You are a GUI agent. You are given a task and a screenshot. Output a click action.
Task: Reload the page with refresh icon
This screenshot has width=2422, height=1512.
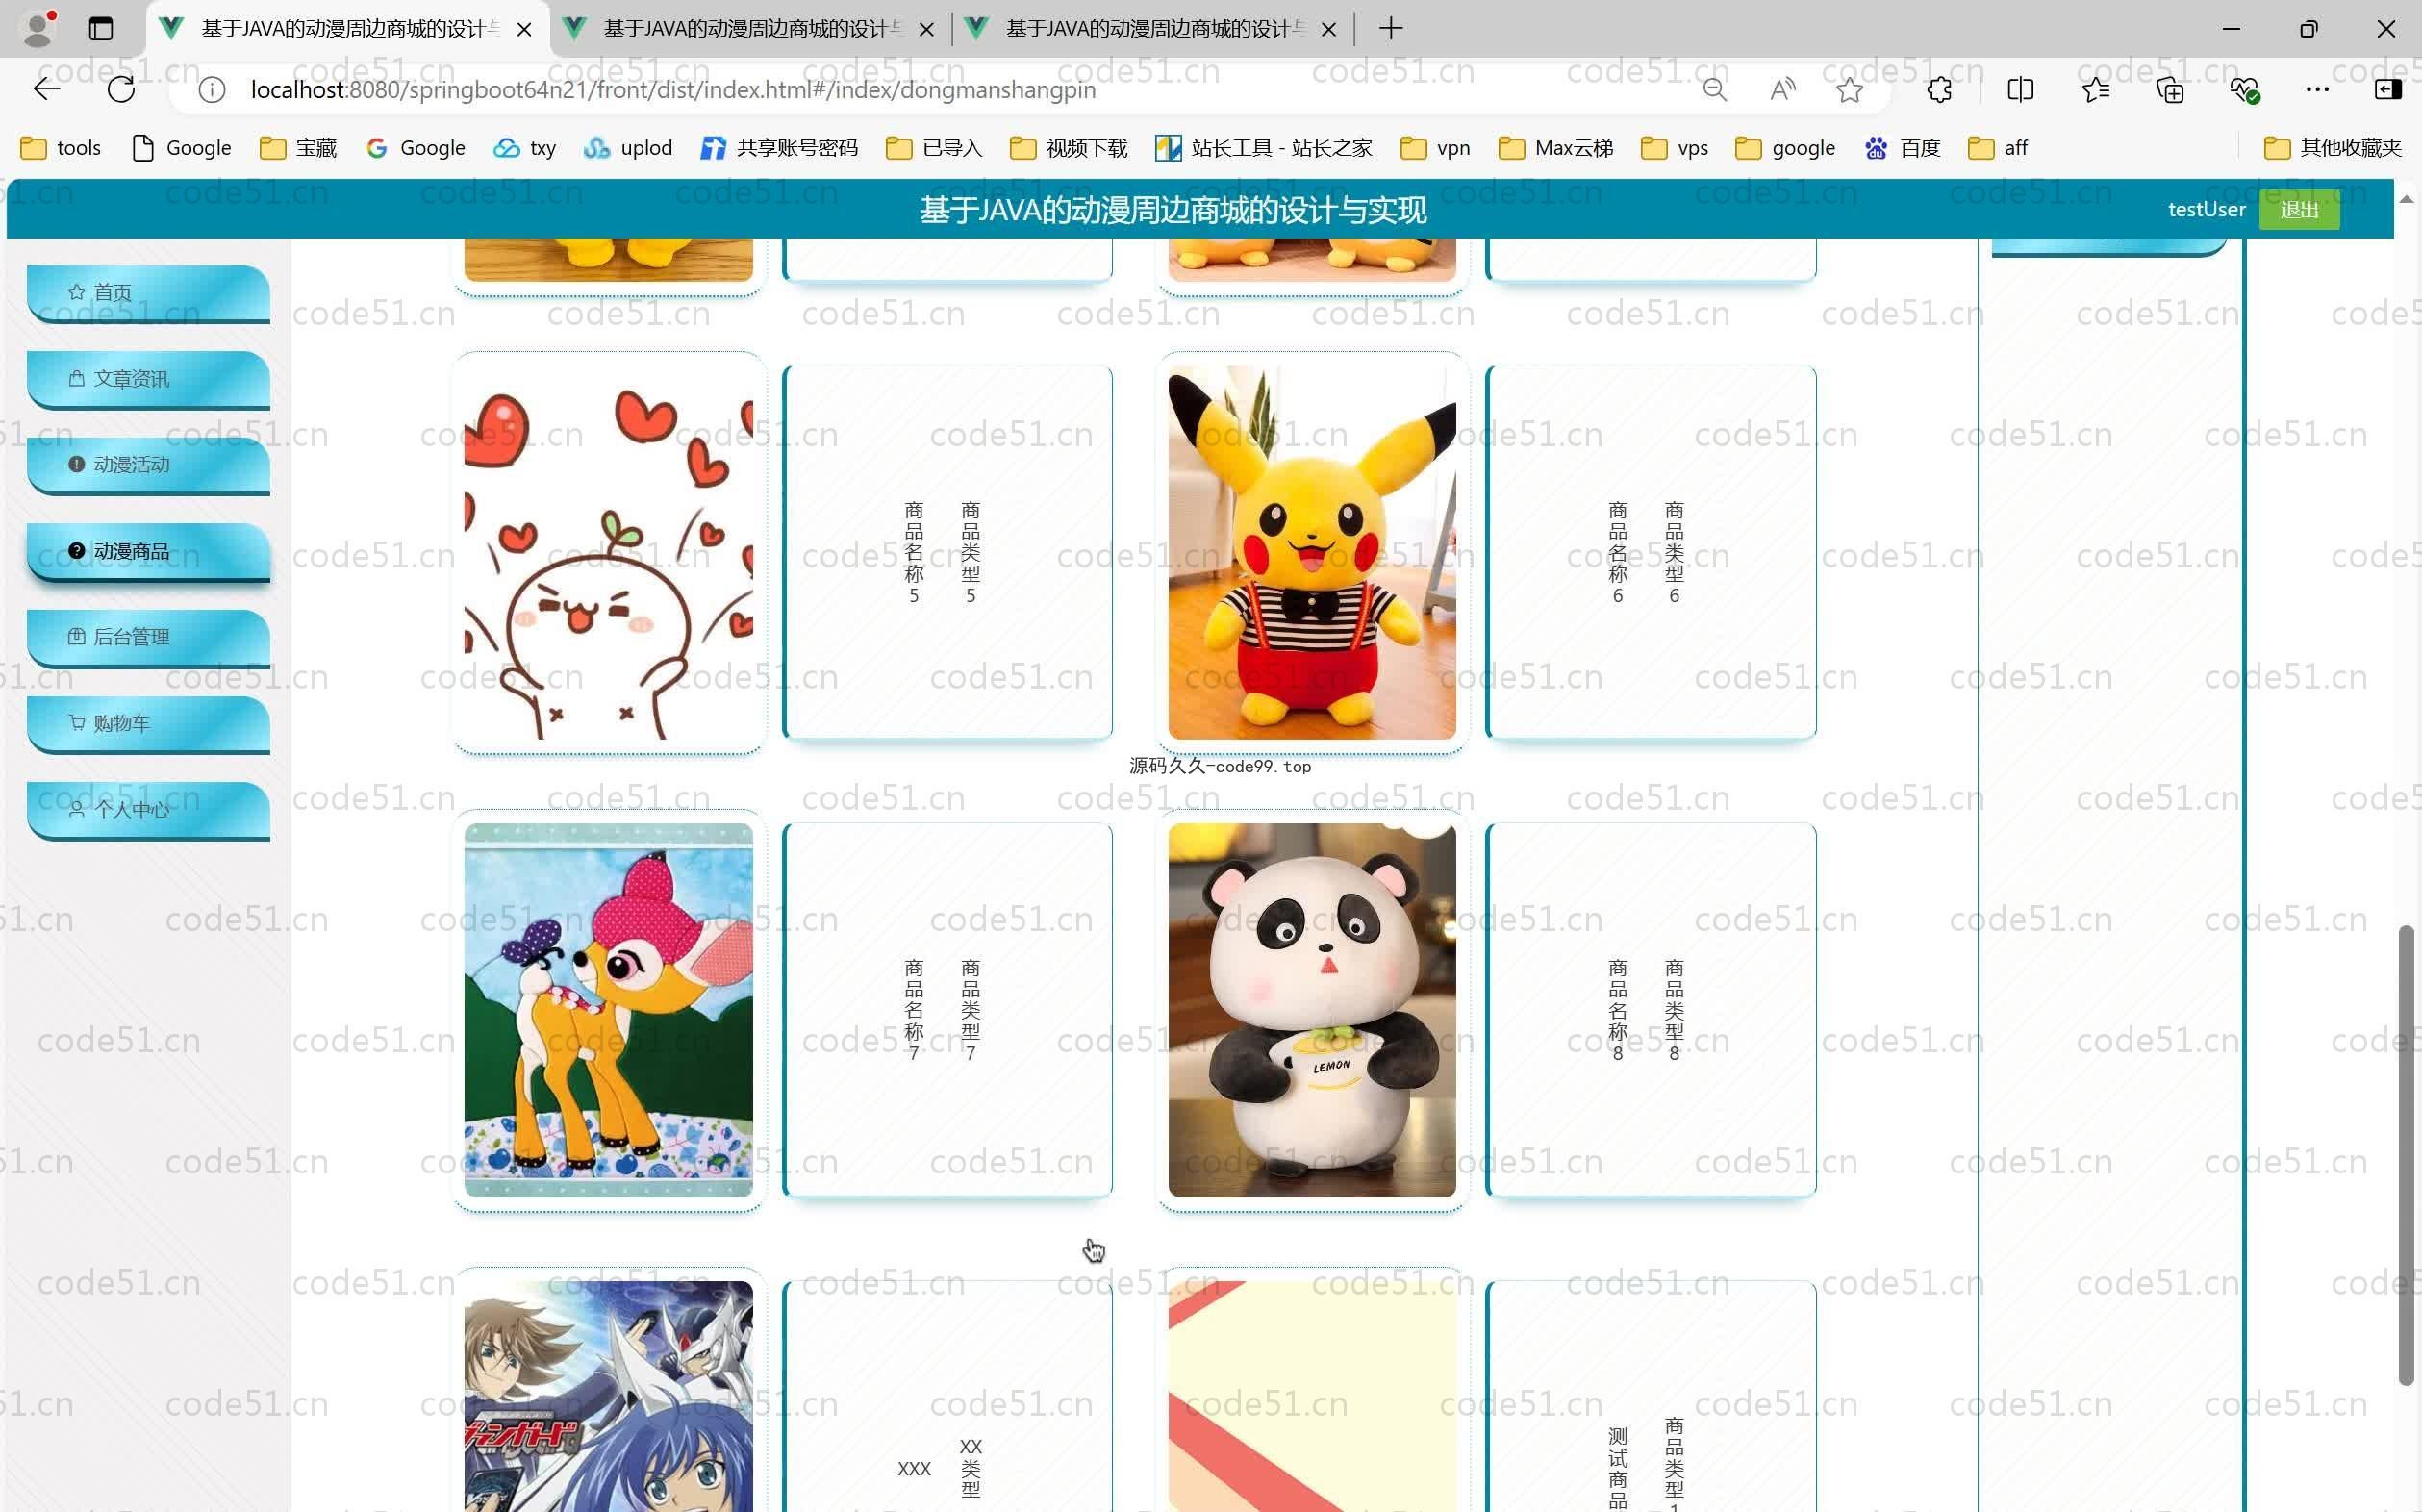121,90
